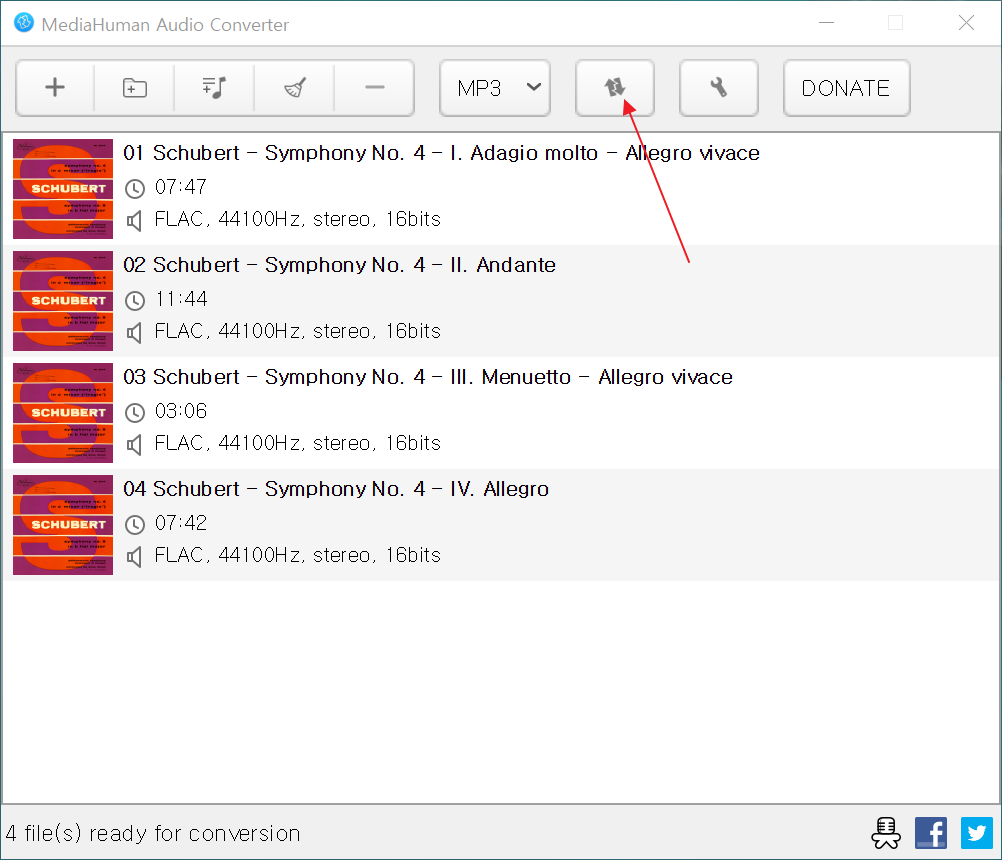Clear the list with the broom icon
This screenshot has height=860, width=1002.
294,88
